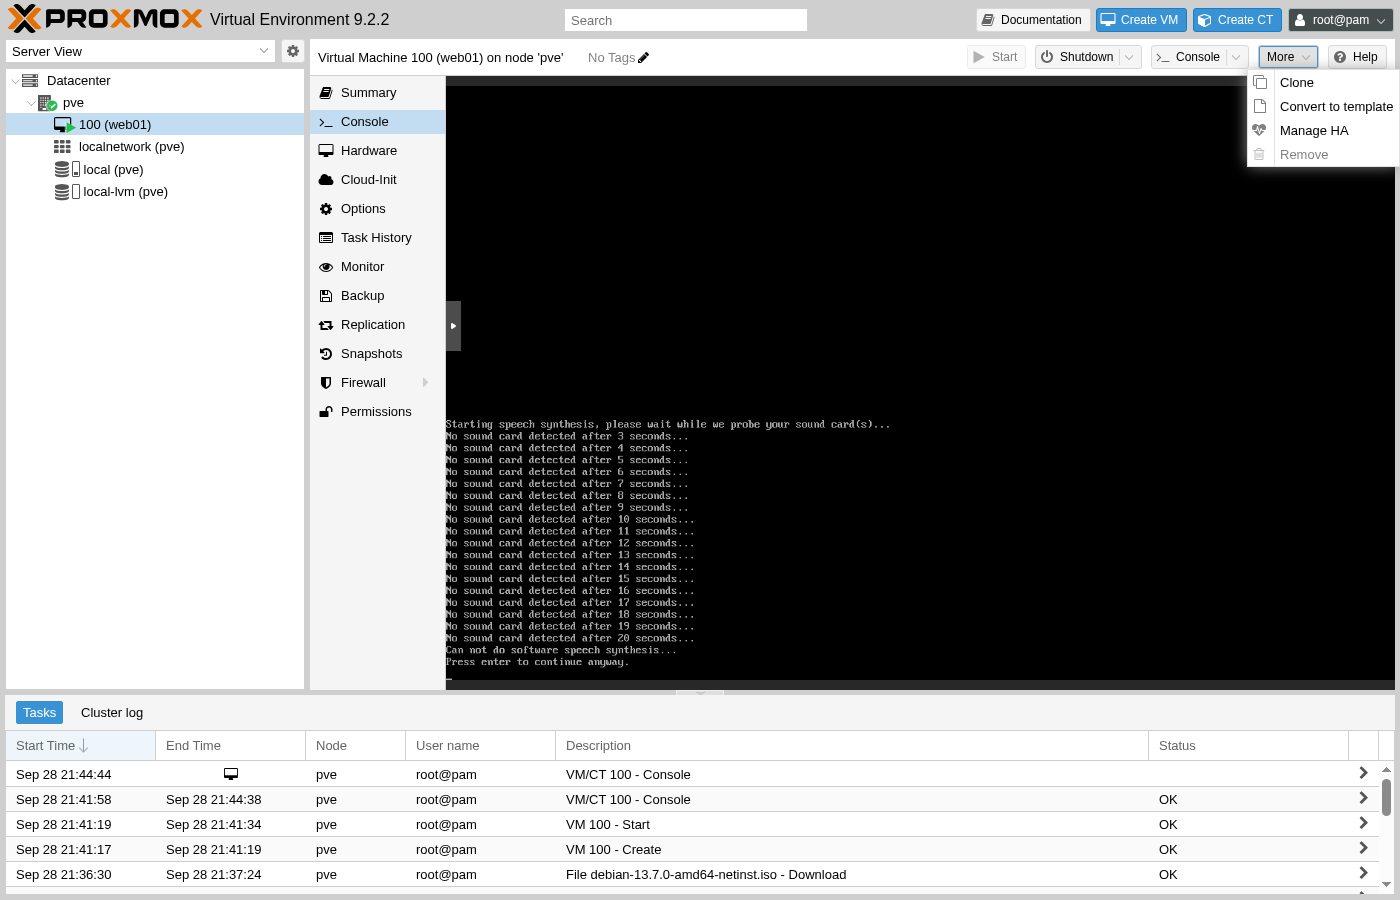Click the Cloud-Init cloud icon
Viewport: 1400px width, 900px height.
326,180
